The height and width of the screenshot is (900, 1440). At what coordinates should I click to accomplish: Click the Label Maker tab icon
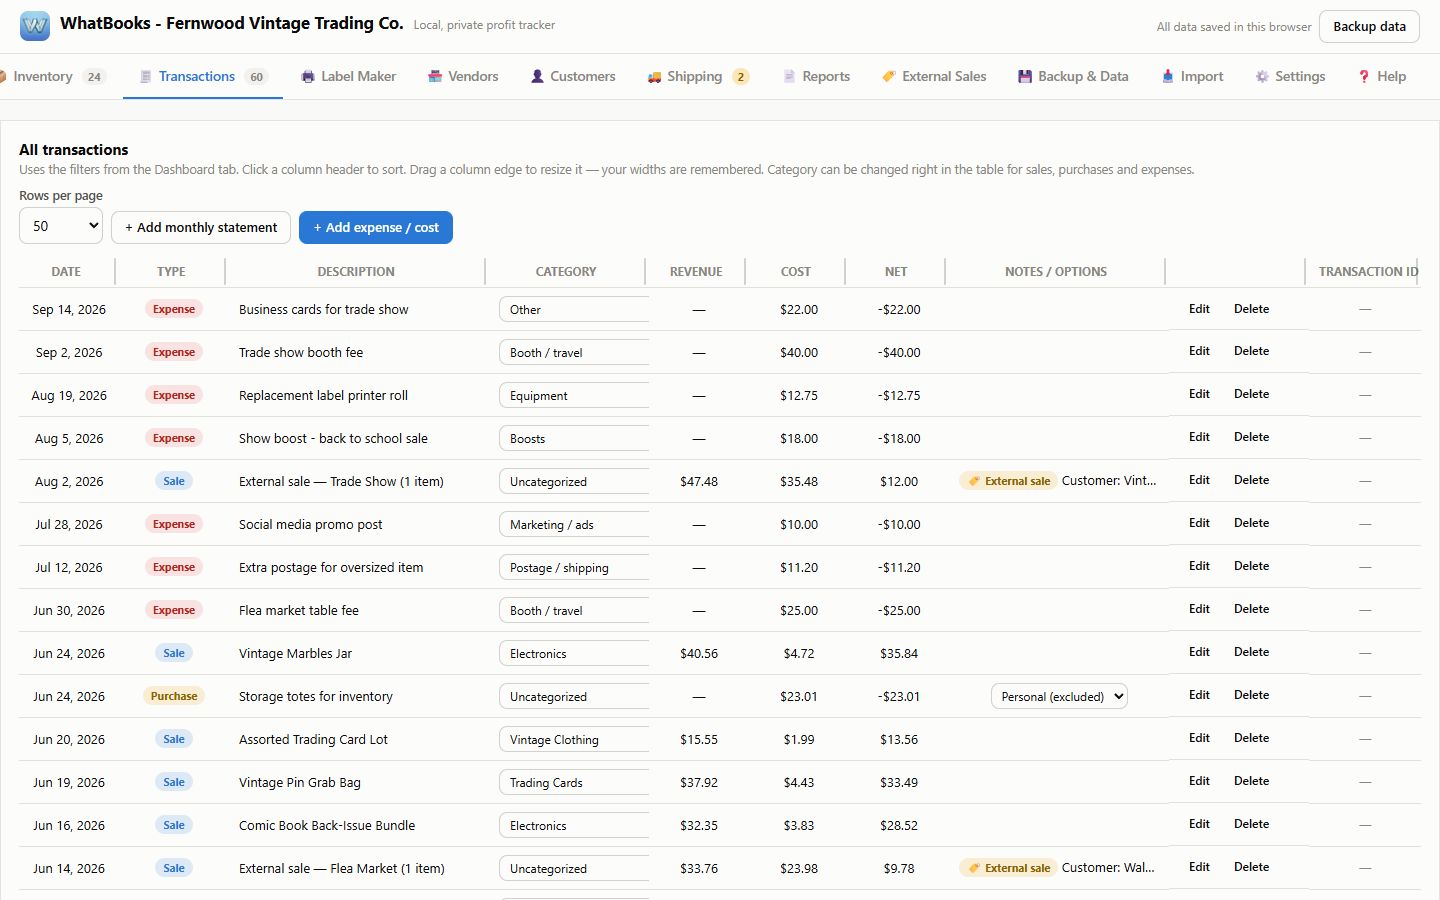308,77
